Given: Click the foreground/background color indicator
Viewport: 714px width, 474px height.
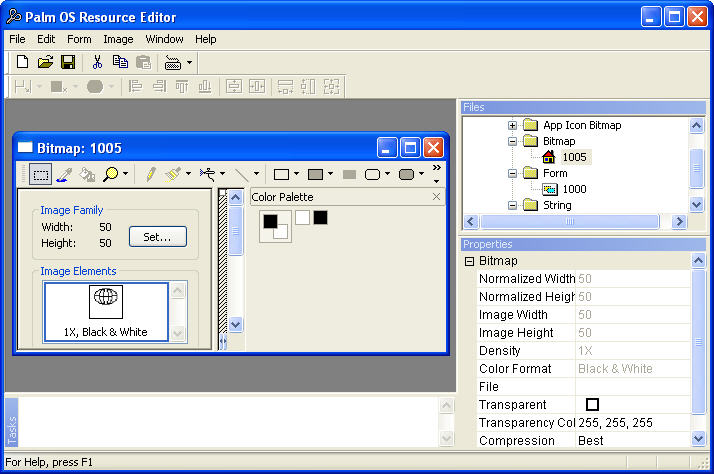Looking at the screenshot, I should coord(275,226).
